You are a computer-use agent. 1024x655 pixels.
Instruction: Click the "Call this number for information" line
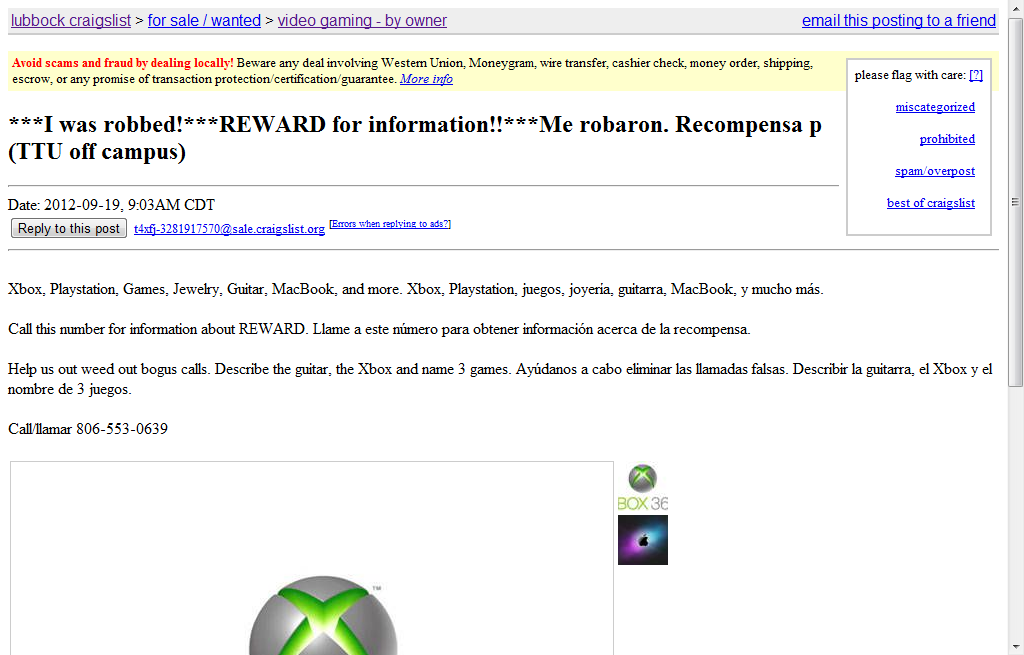(x=379, y=329)
